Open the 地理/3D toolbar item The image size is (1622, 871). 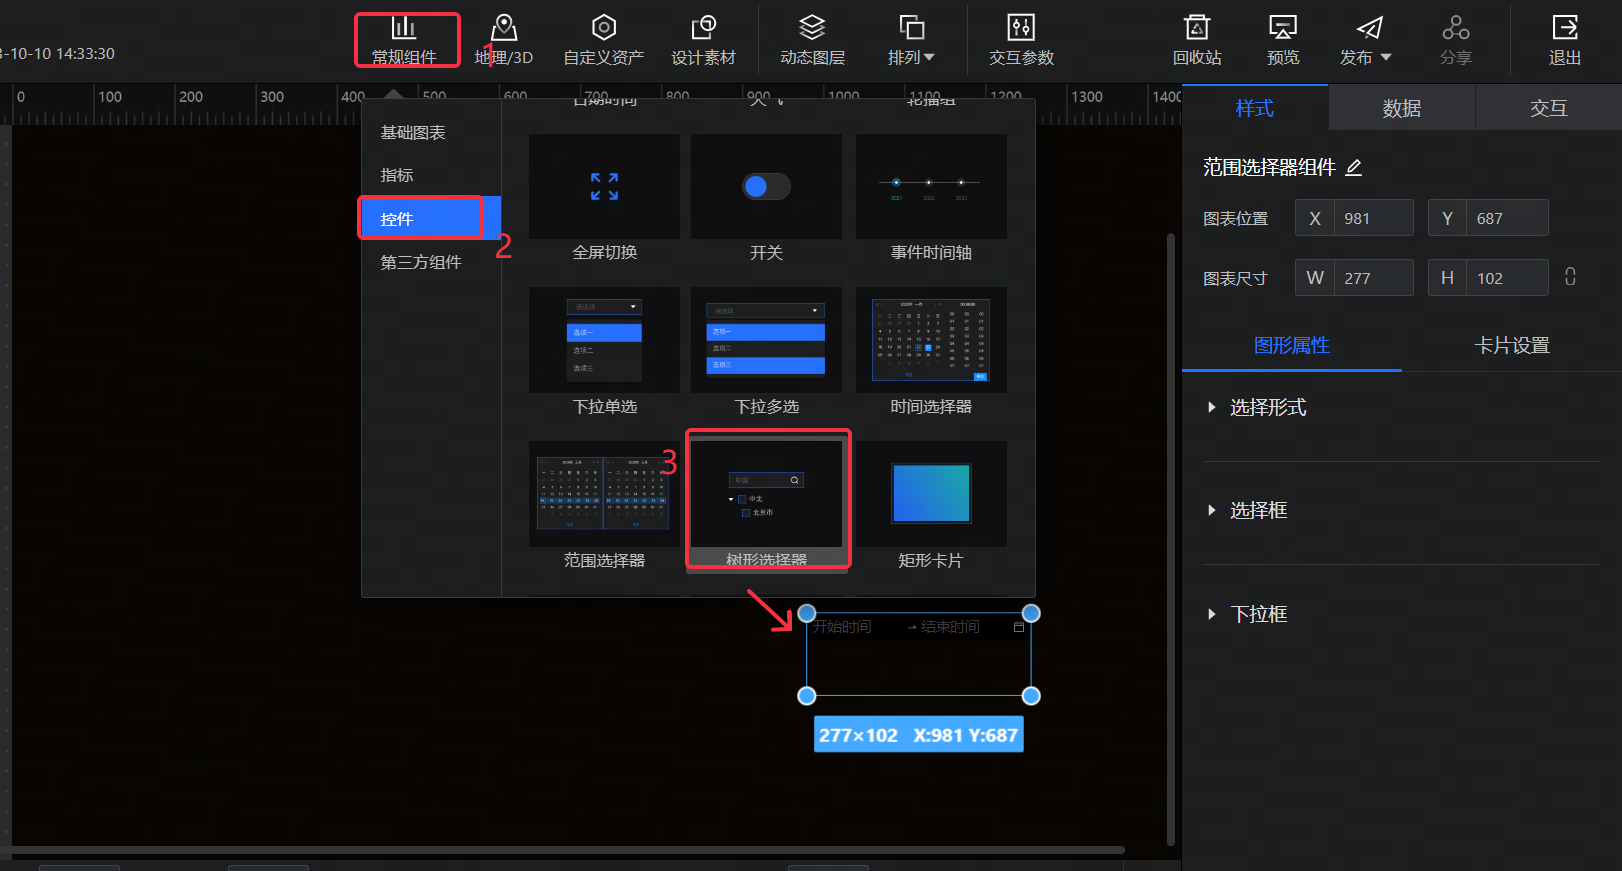click(504, 40)
